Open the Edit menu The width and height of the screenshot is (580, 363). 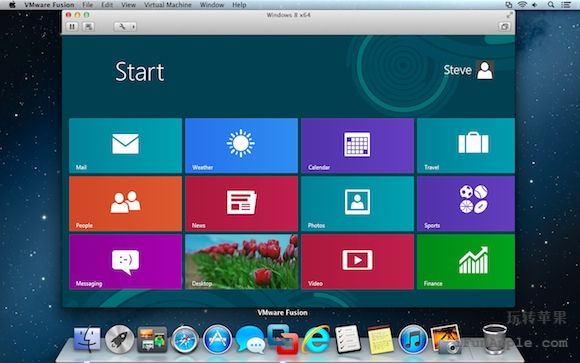coord(107,5)
